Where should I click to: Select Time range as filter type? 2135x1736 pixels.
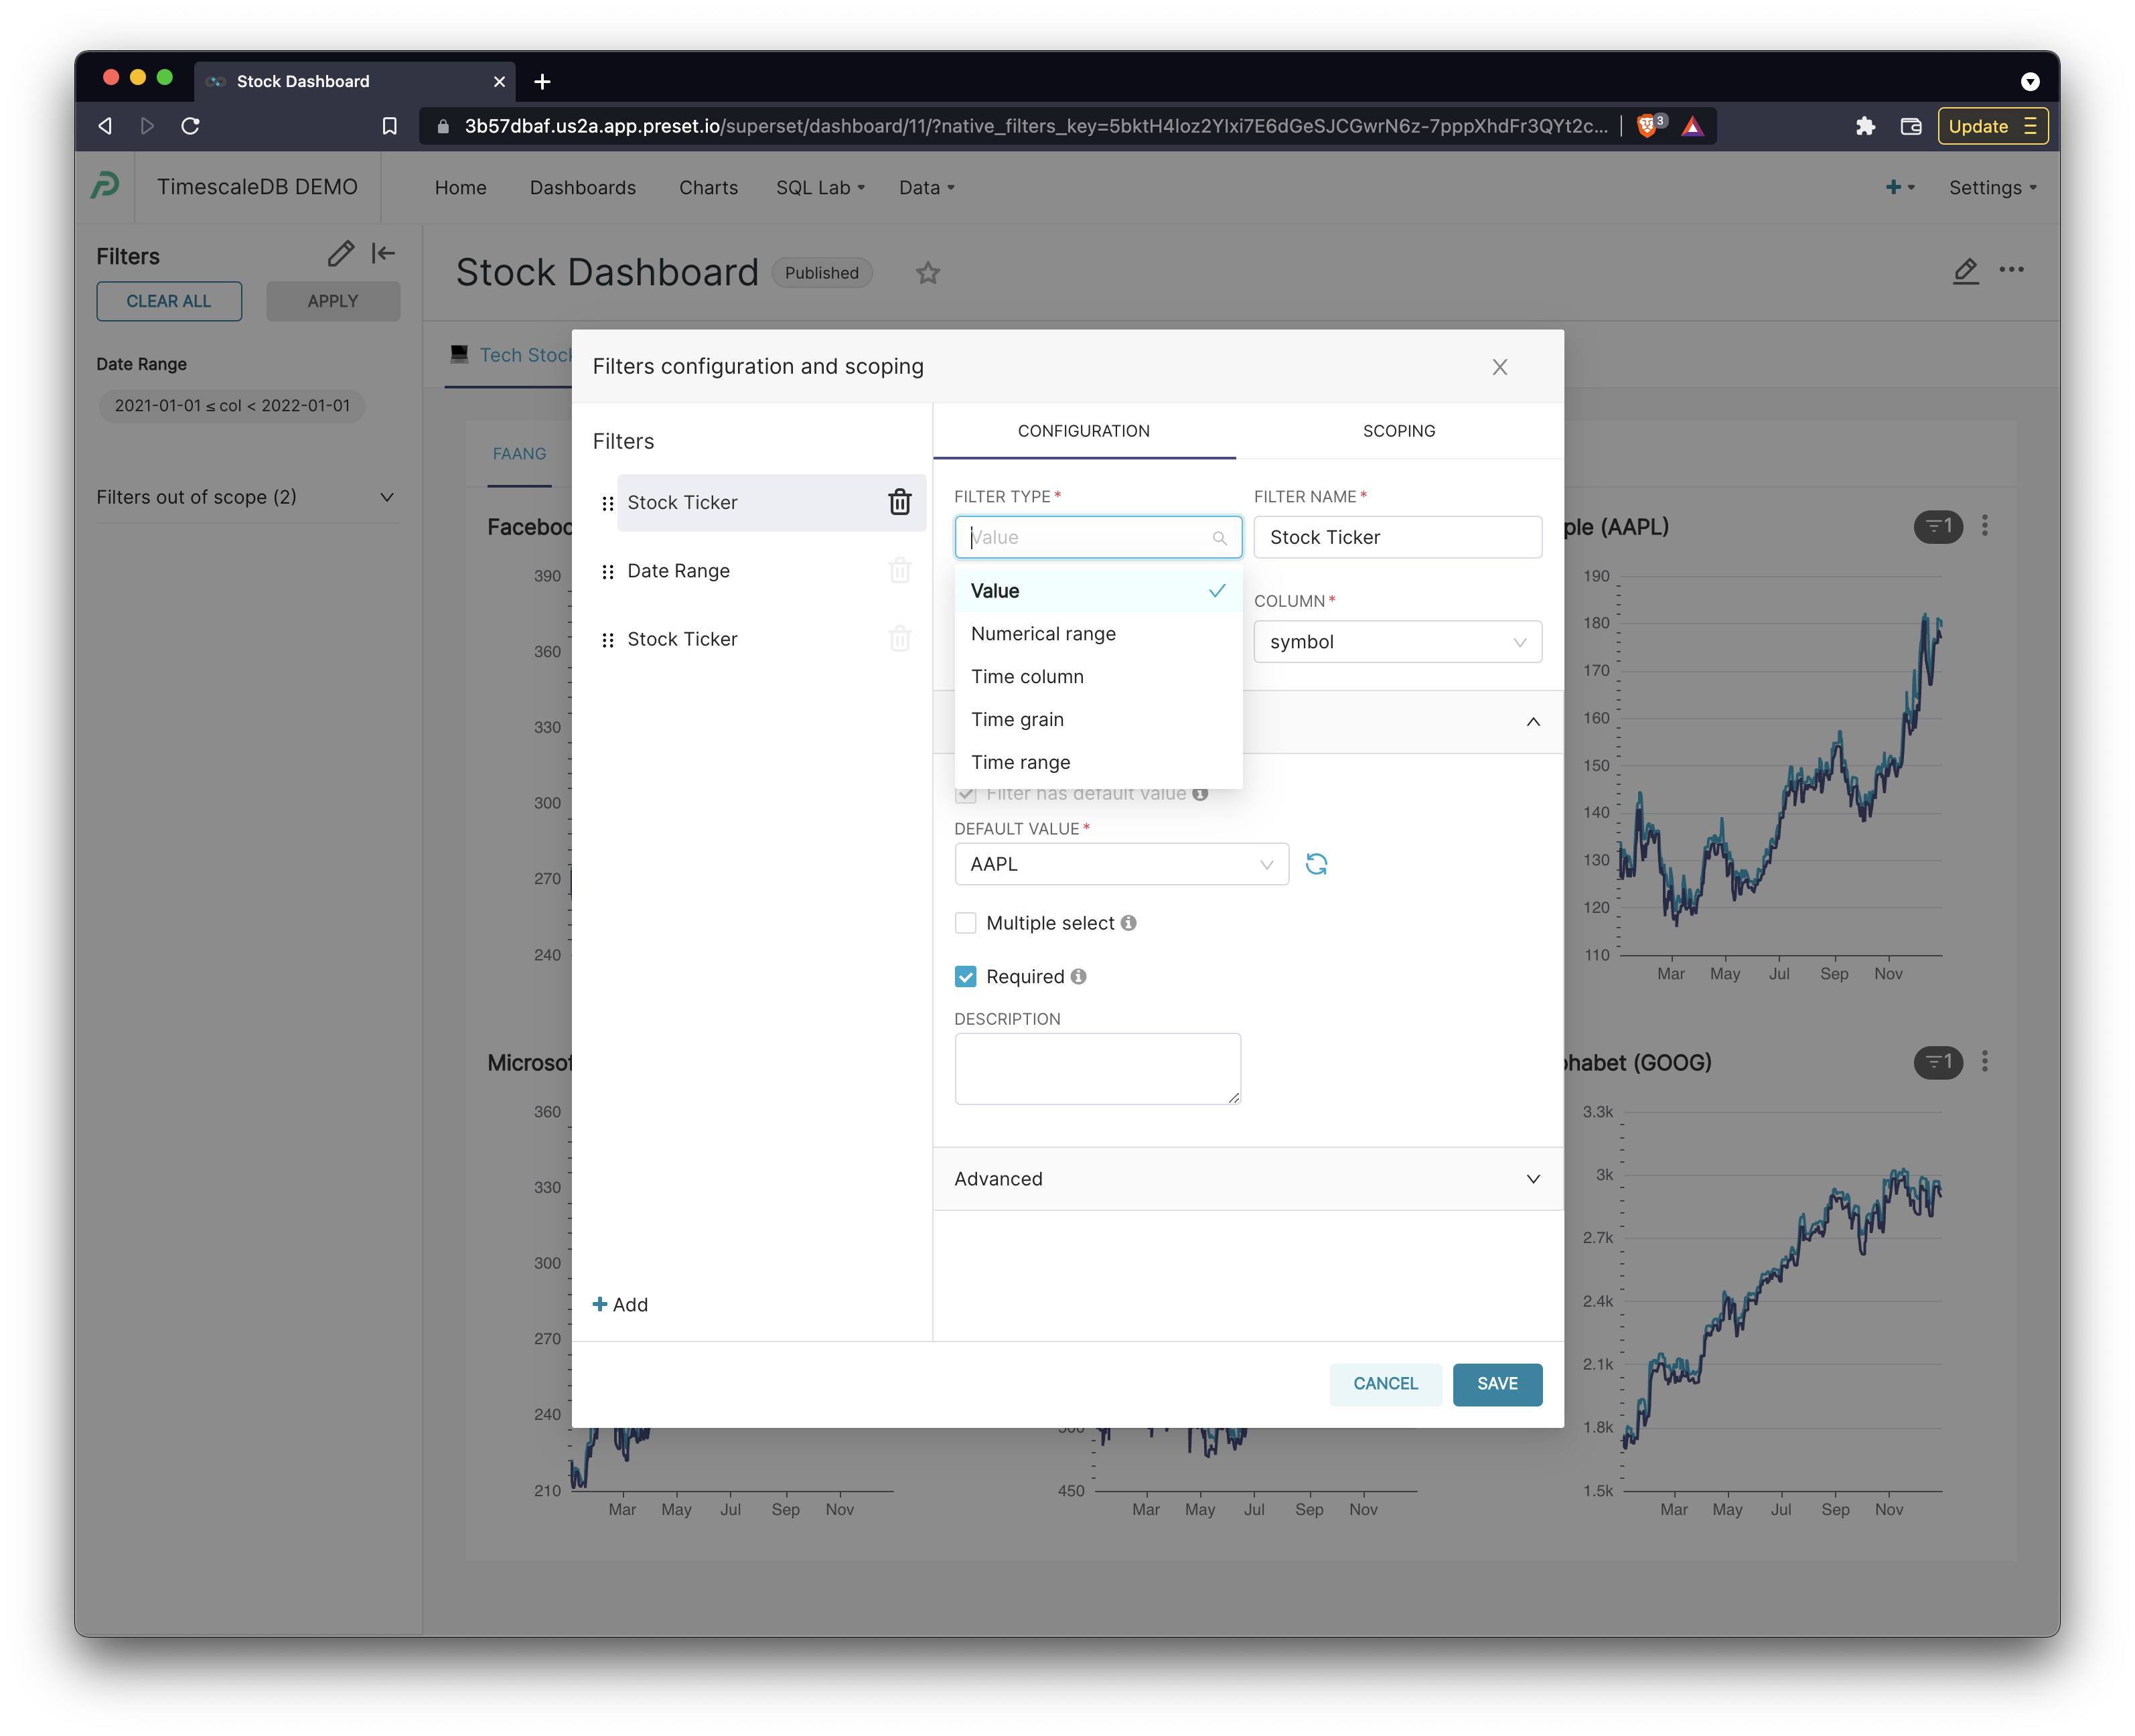tap(1021, 762)
